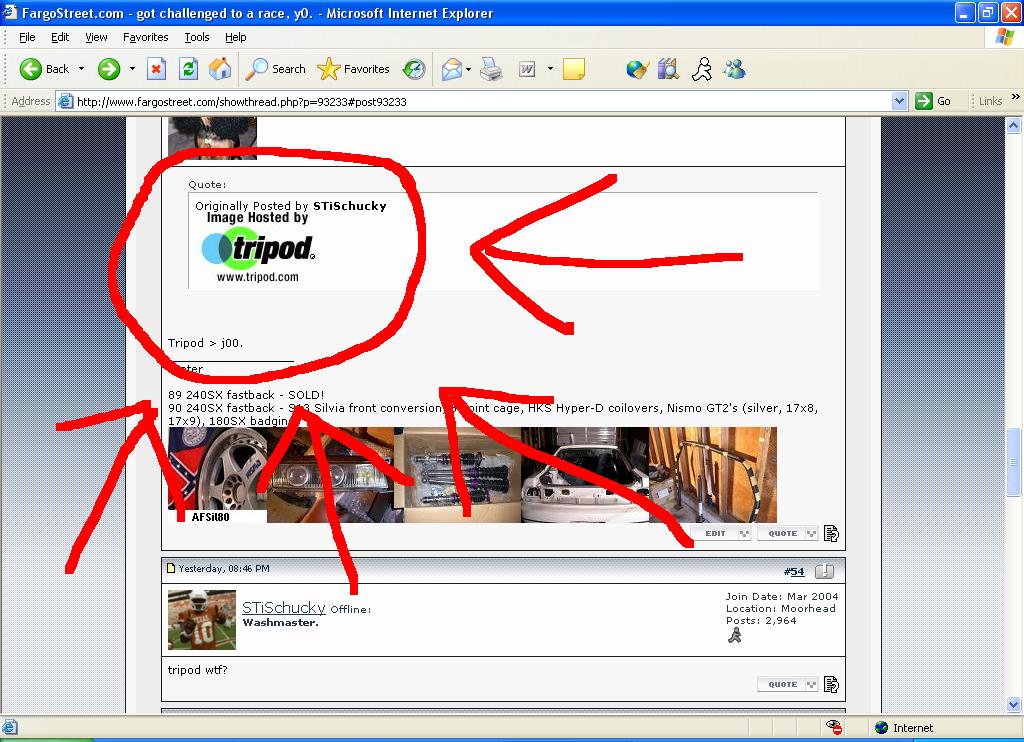Click the vertical scrollbar up arrow
The width and height of the screenshot is (1024, 742).
tap(1014, 125)
